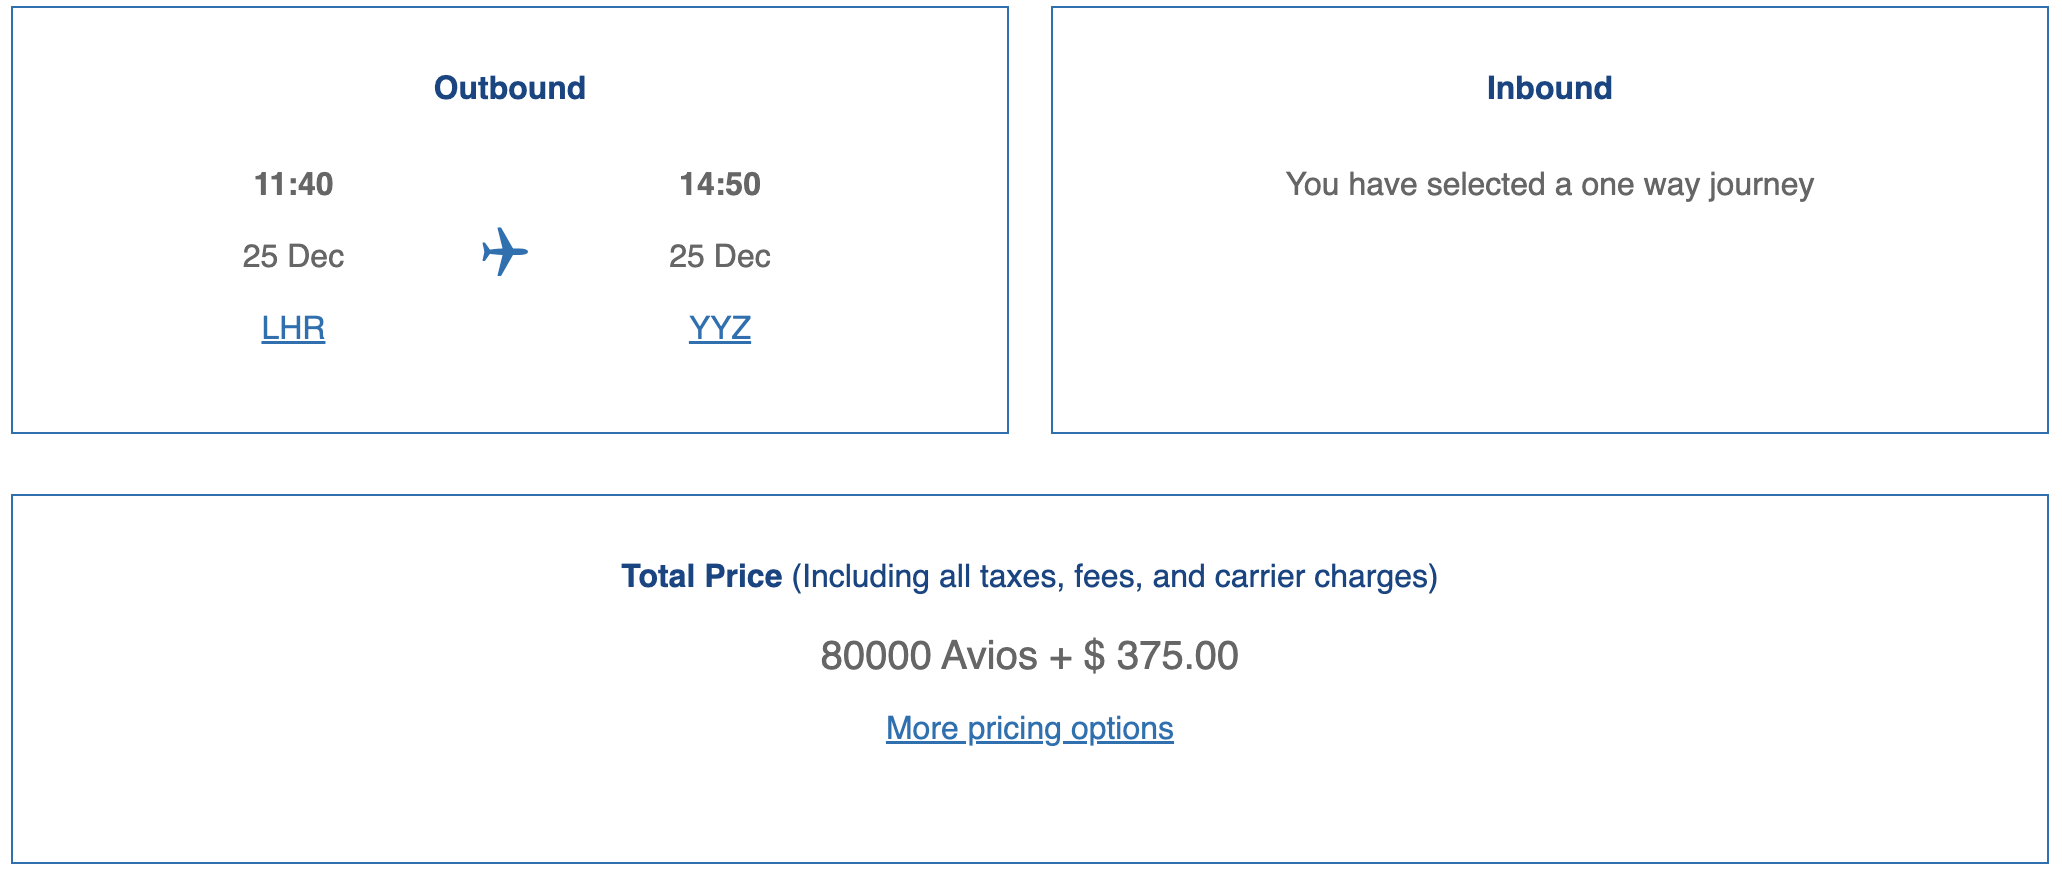Click the 25 Dec date above LHR
The image size is (2062, 874).
click(x=293, y=256)
